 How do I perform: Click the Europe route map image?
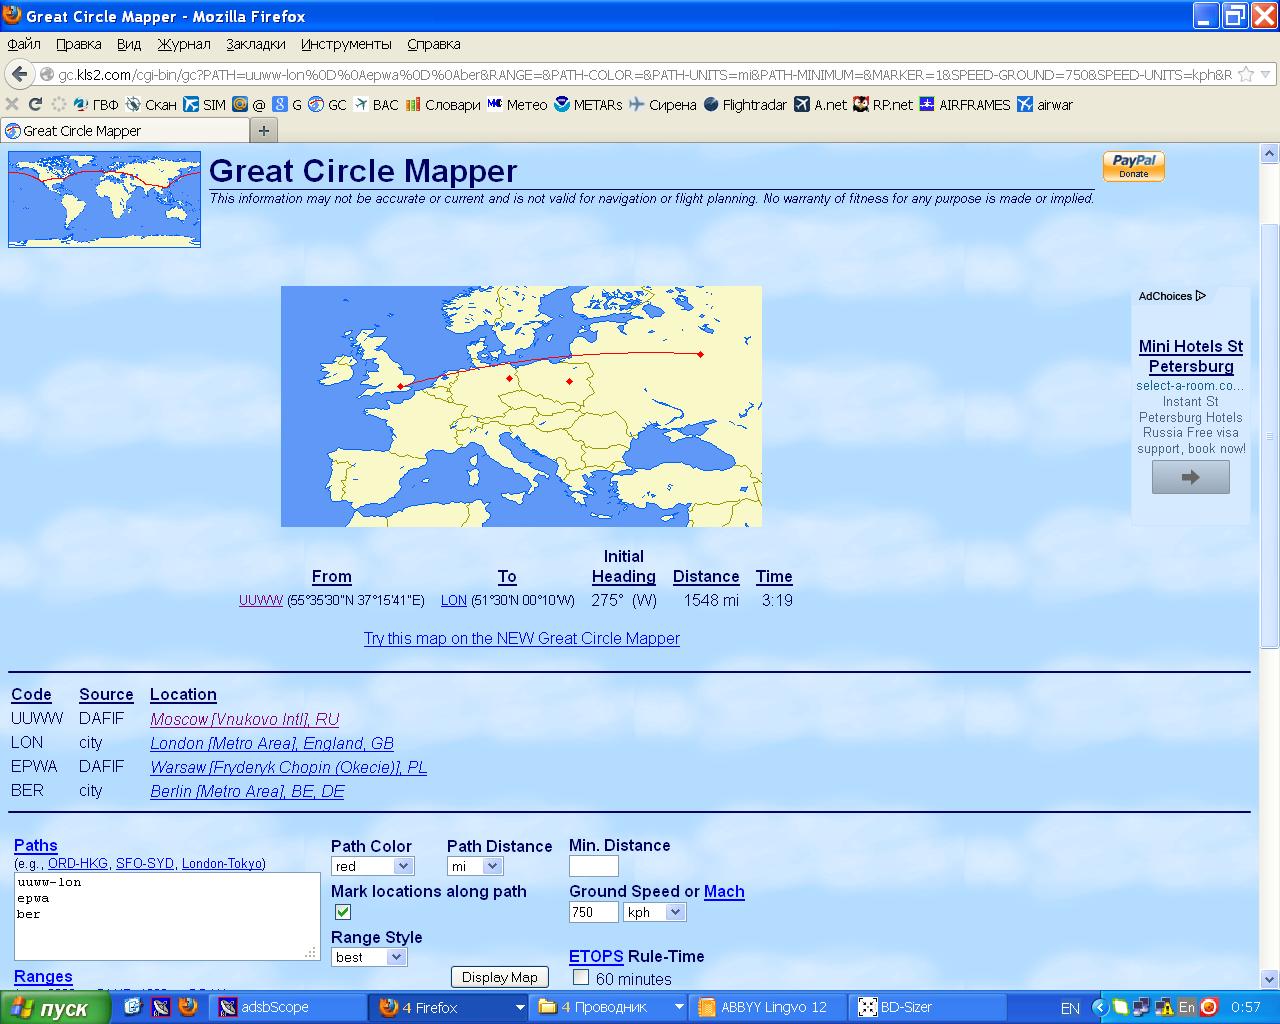[x=521, y=406]
